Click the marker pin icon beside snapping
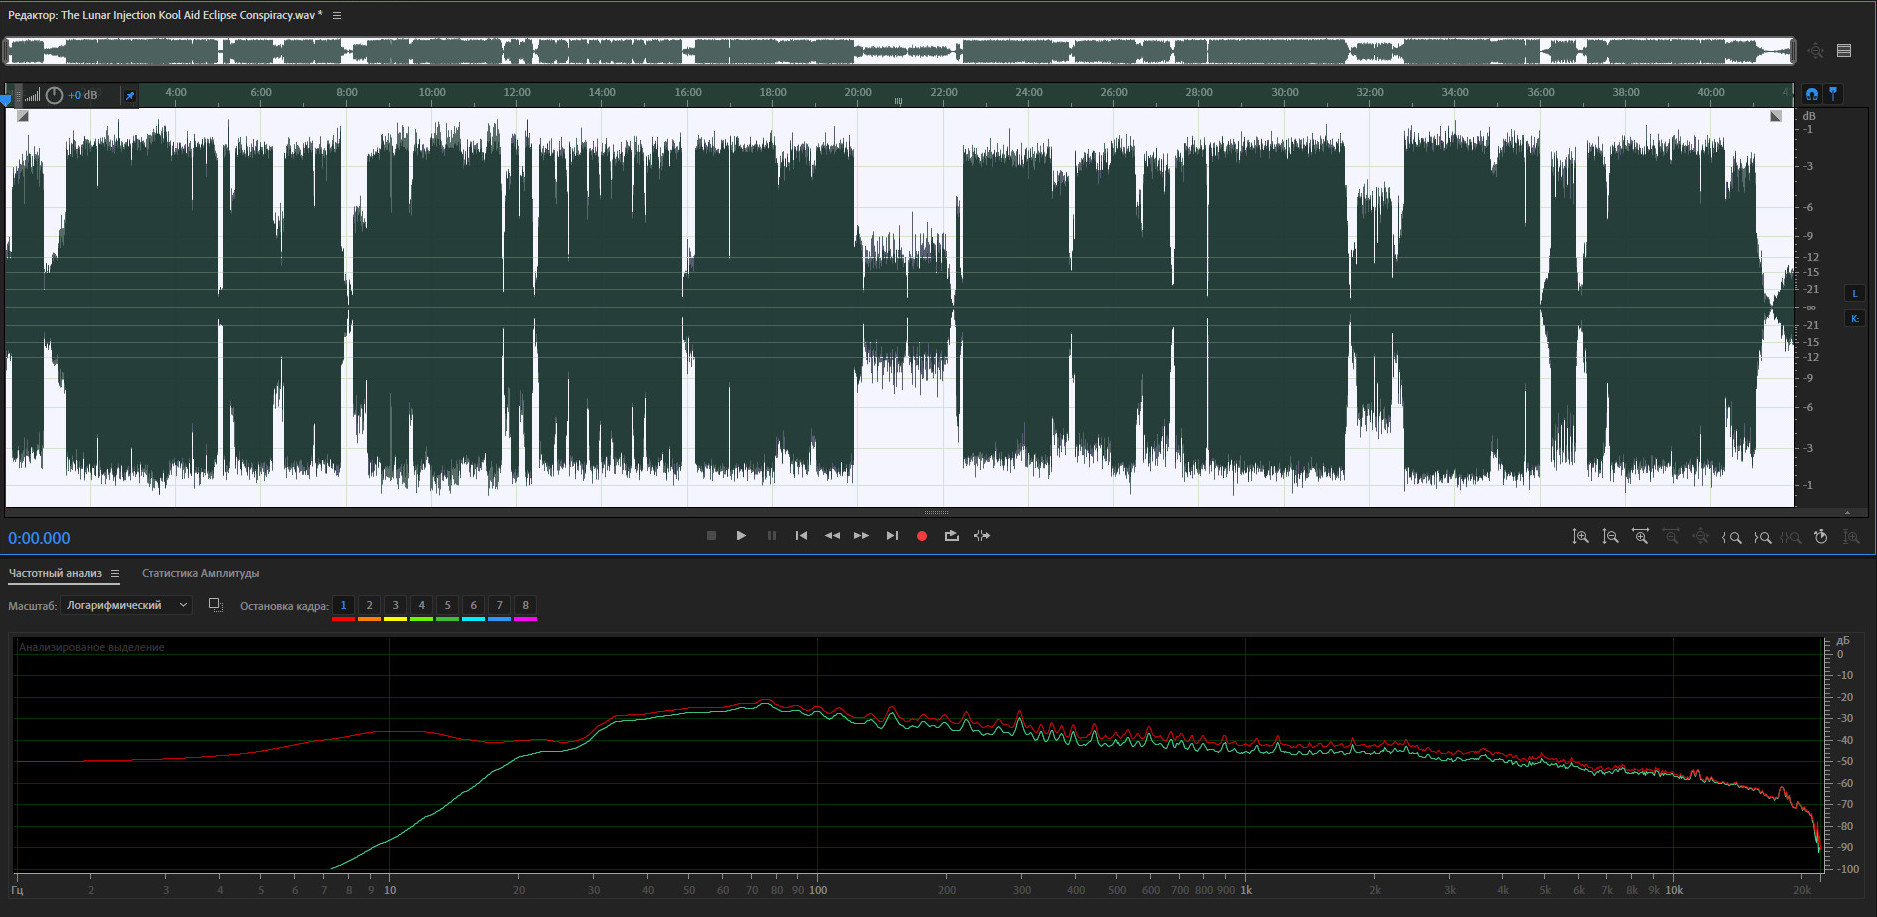Viewport: 1877px width, 917px height. [1833, 93]
